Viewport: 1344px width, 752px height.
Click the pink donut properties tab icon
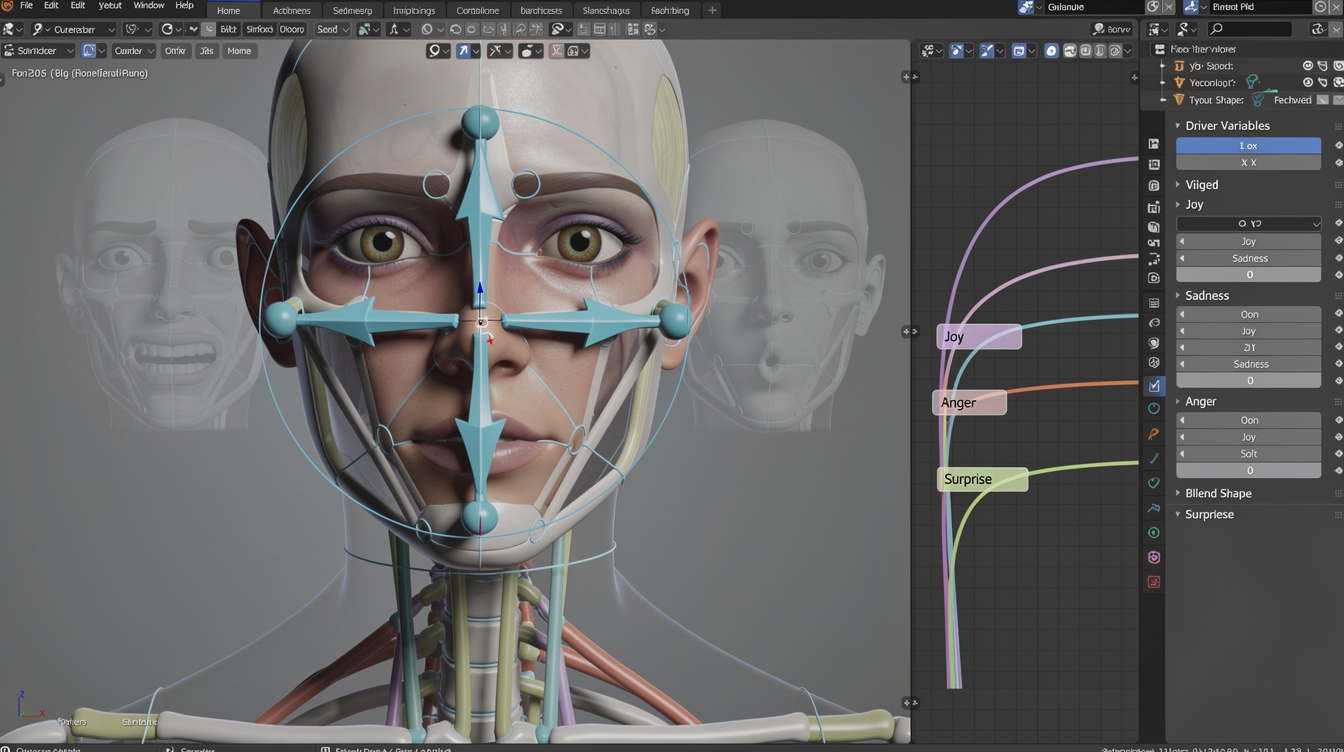(x=1154, y=557)
